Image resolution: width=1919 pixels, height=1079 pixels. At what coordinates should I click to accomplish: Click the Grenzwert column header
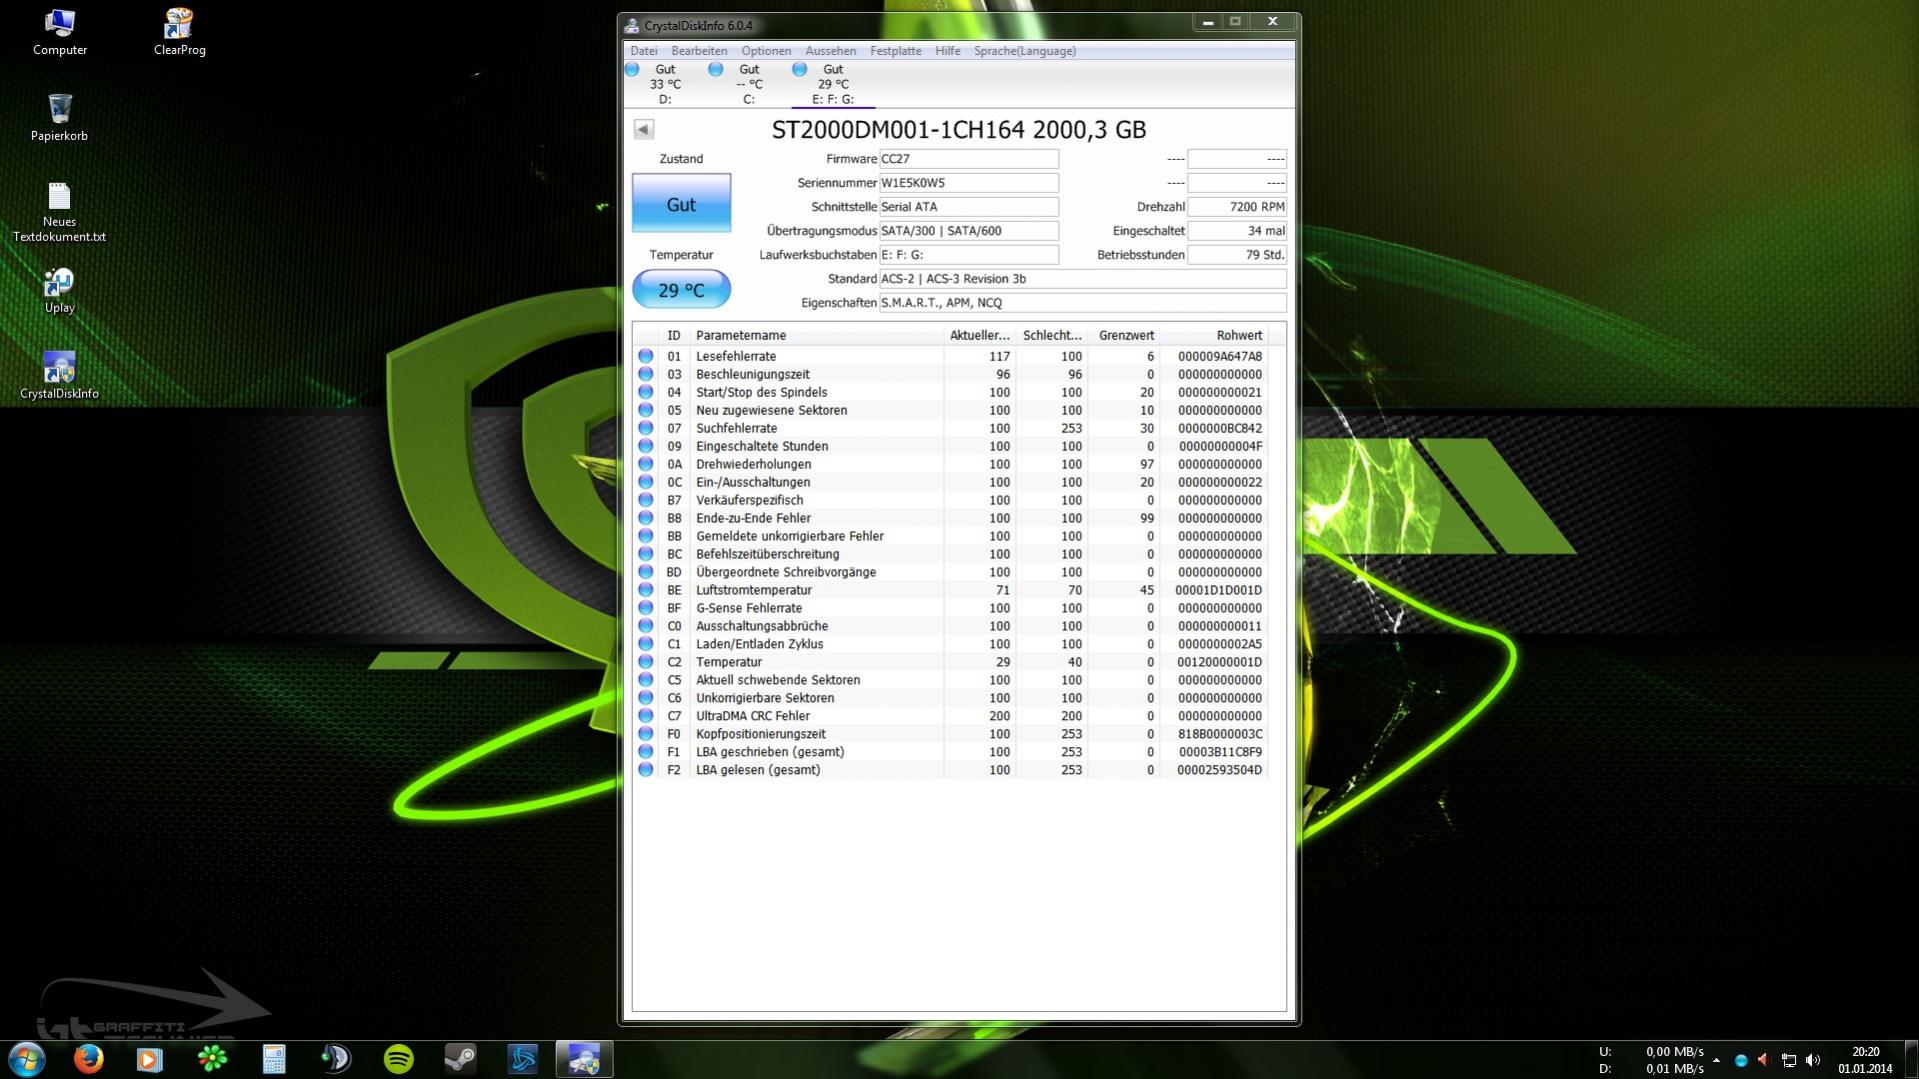1124,335
